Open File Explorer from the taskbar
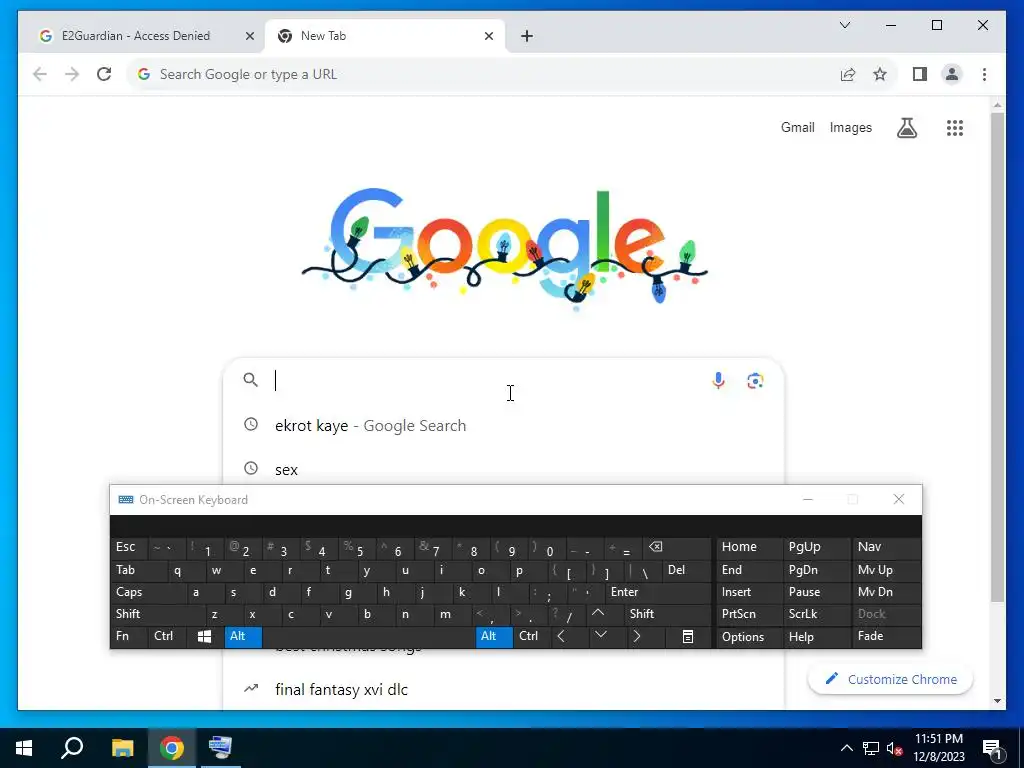 (x=122, y=748)
